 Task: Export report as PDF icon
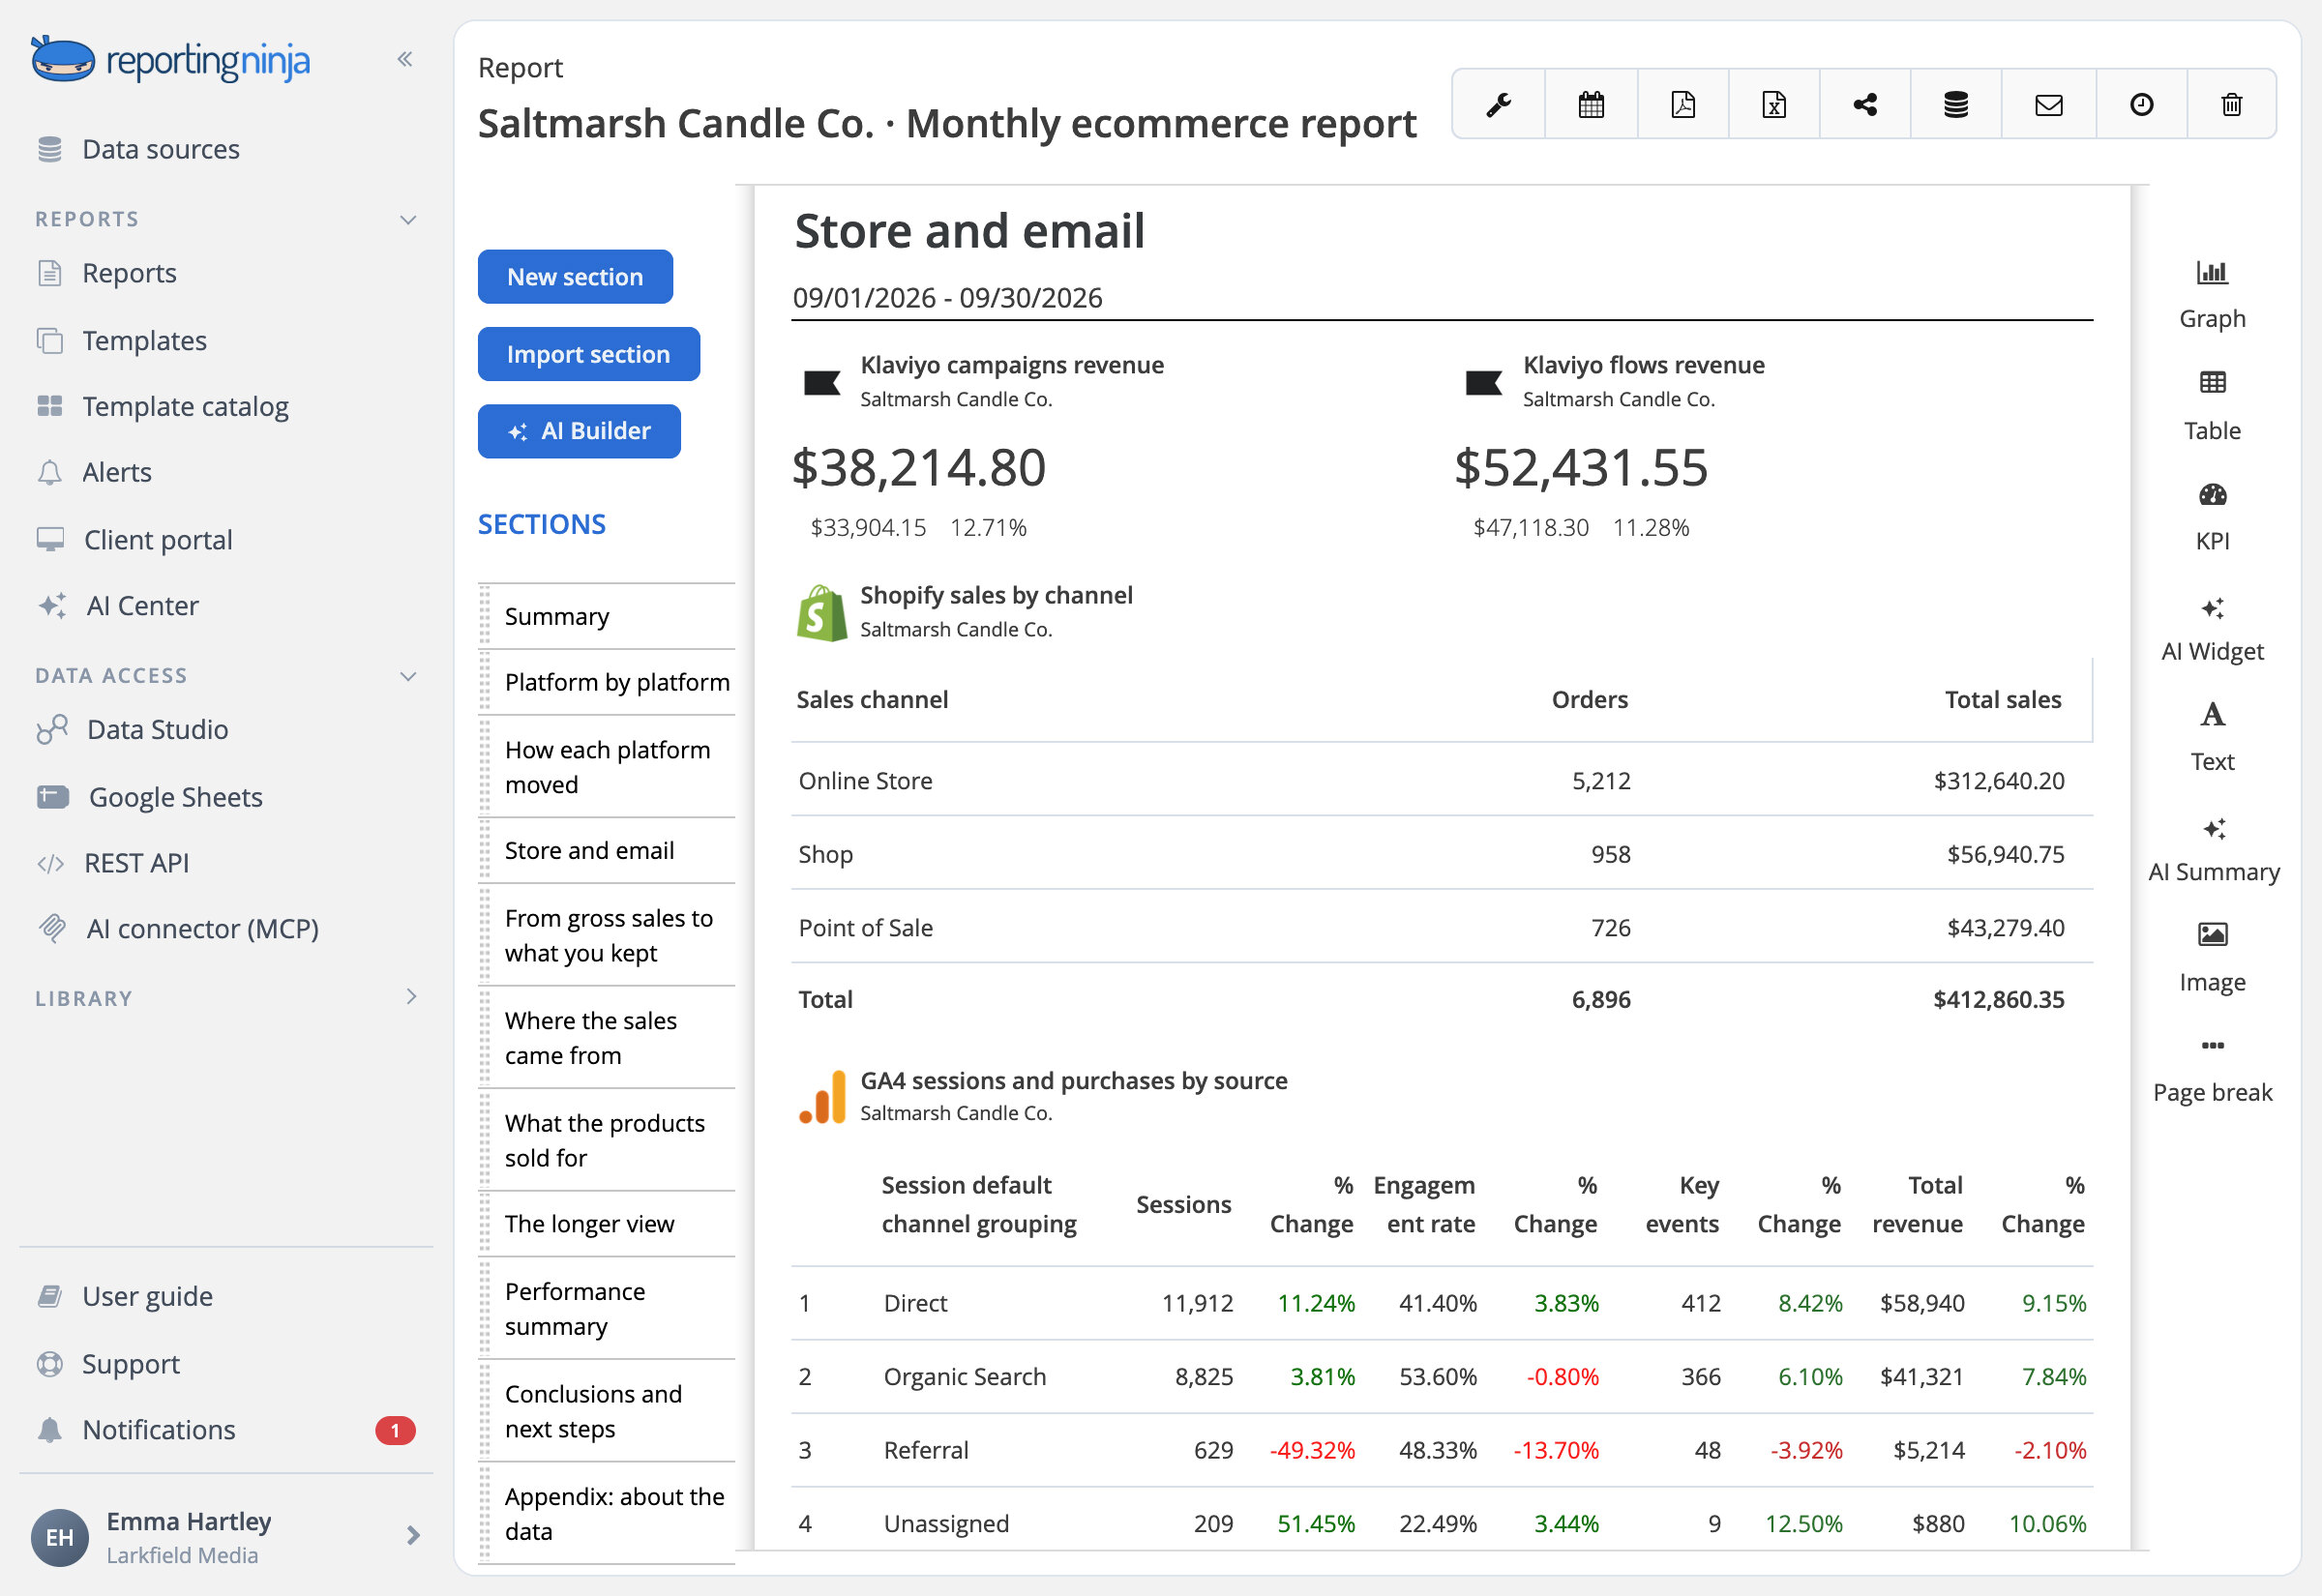click(x=1683, y=104)
